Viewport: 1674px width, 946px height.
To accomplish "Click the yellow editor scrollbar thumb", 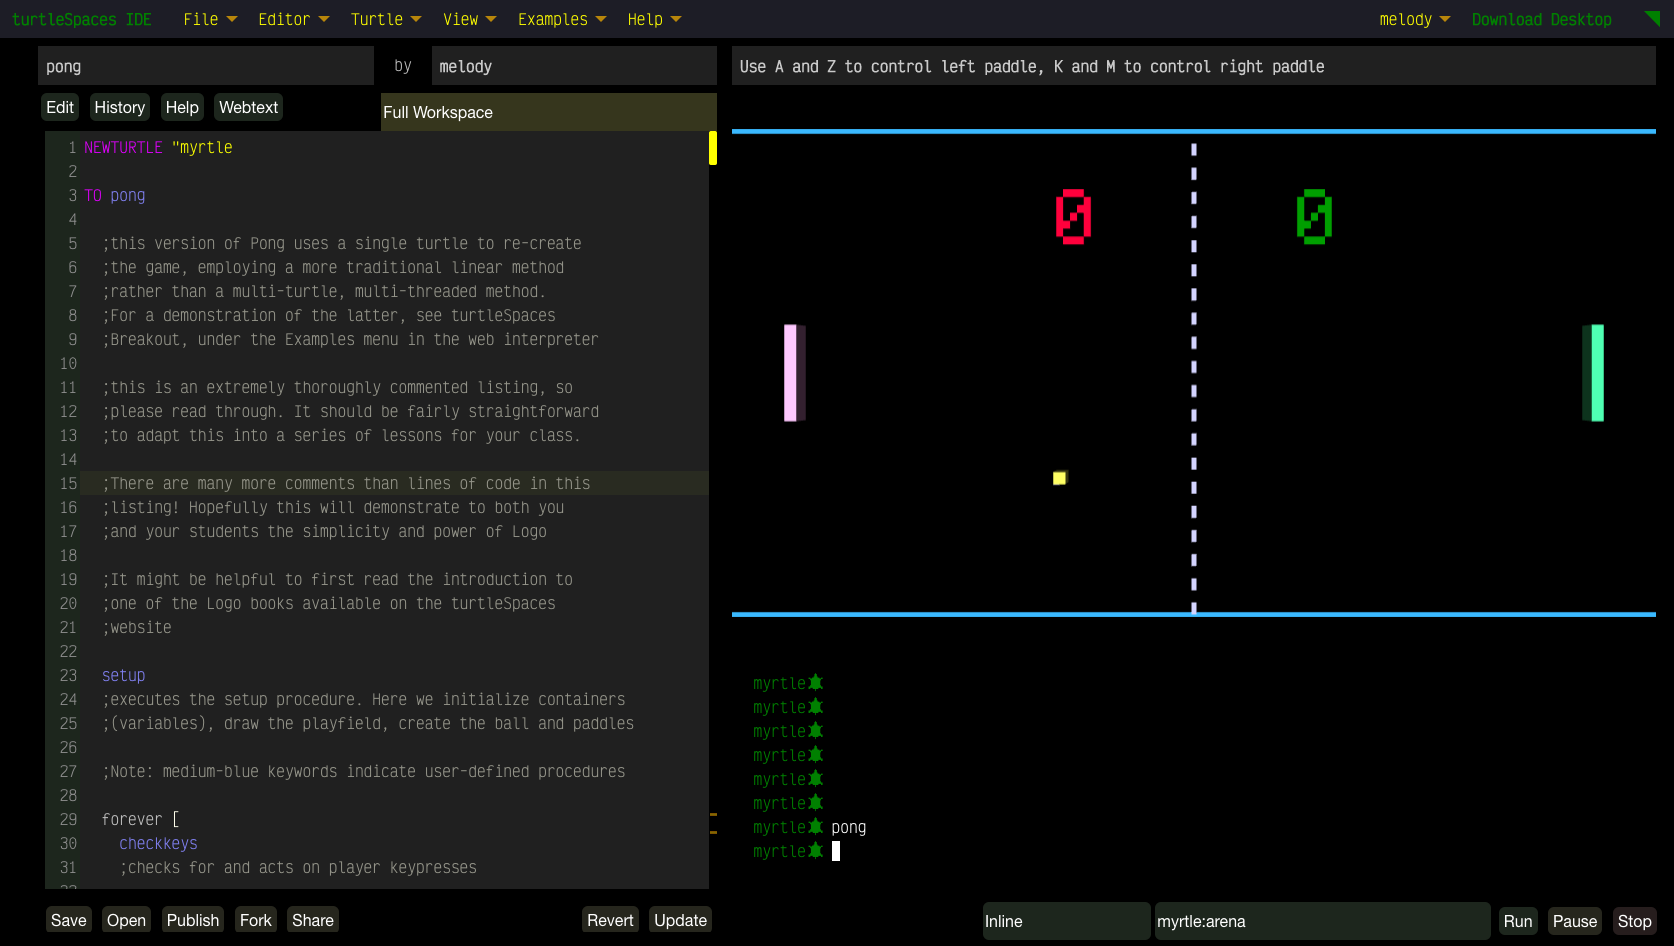I will click(x=713, y=148).
